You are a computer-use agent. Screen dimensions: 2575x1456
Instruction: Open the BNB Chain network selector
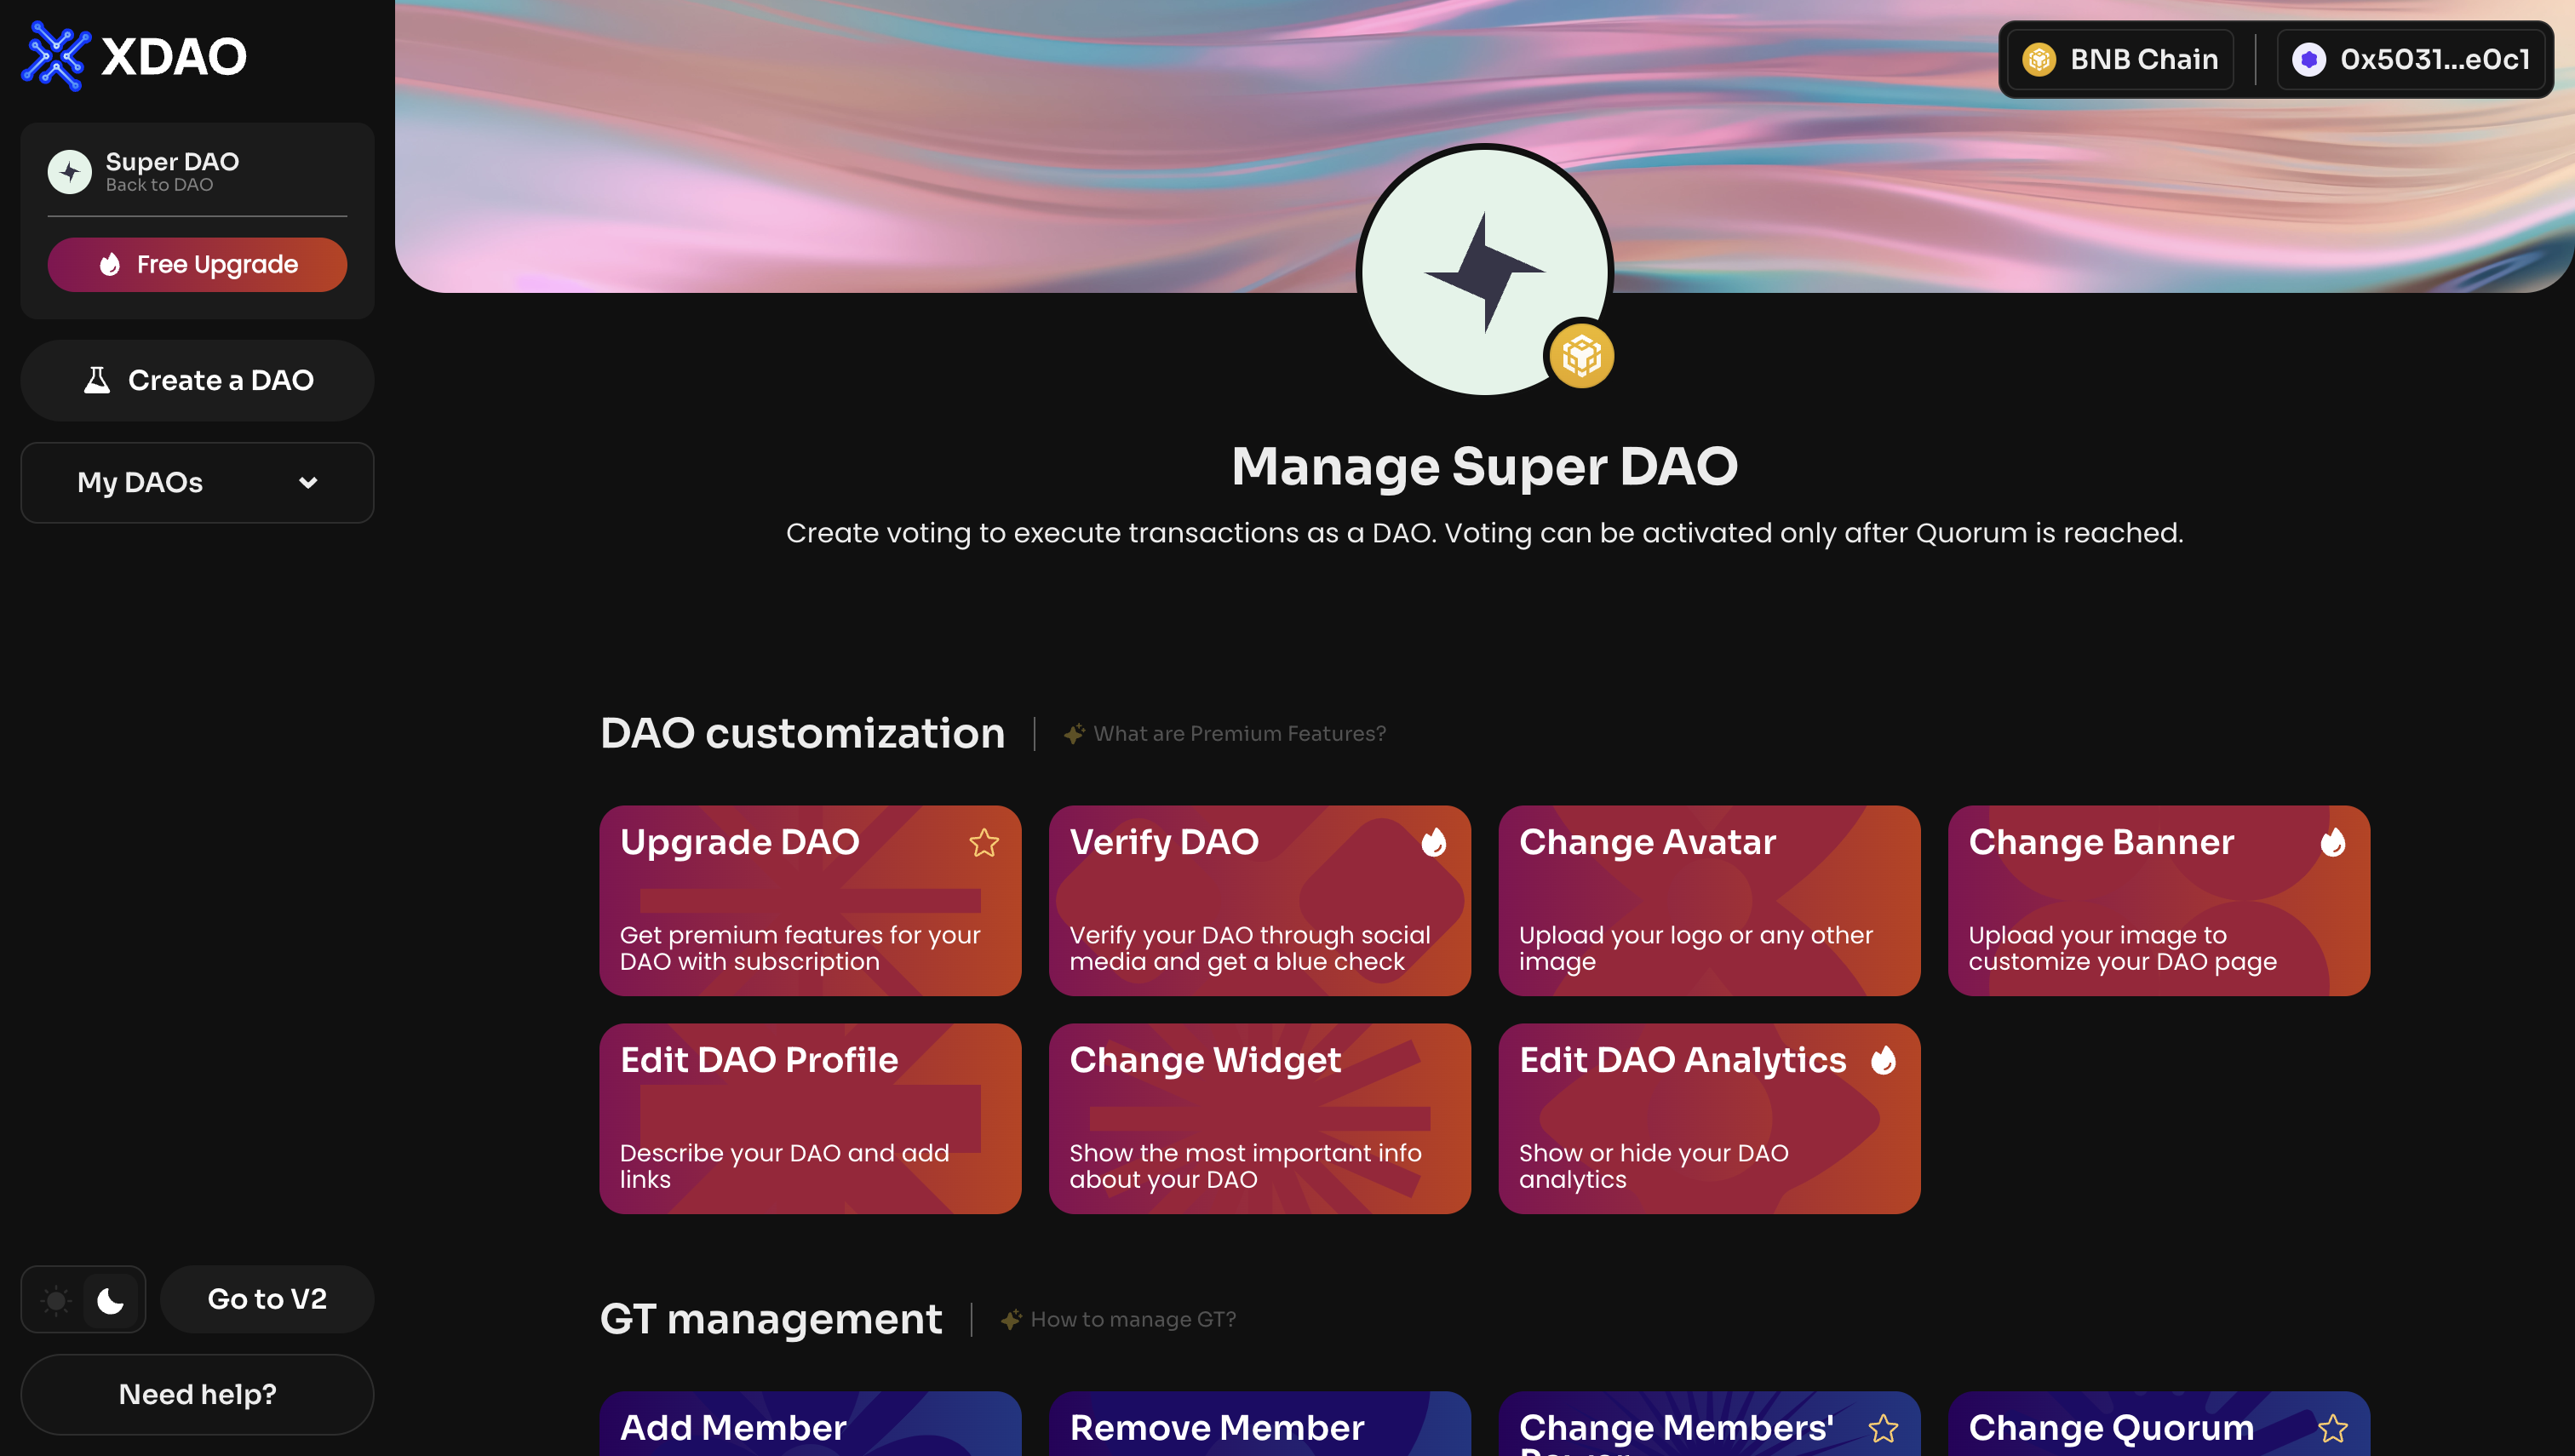[x=2120, y=59]
